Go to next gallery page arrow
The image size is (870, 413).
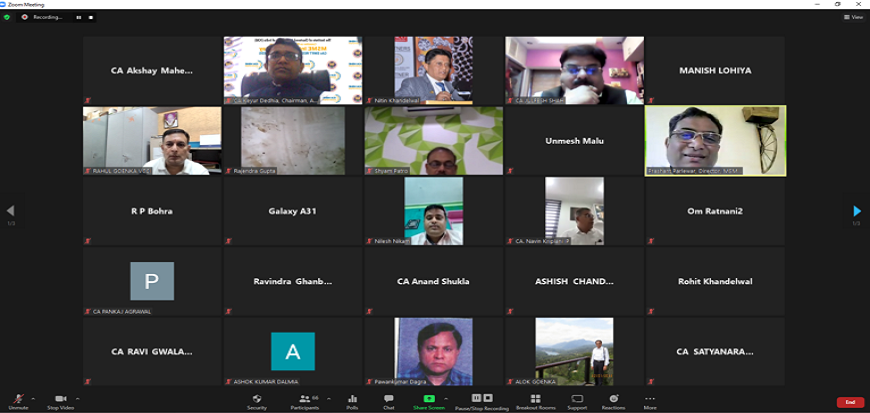[857, 211]
